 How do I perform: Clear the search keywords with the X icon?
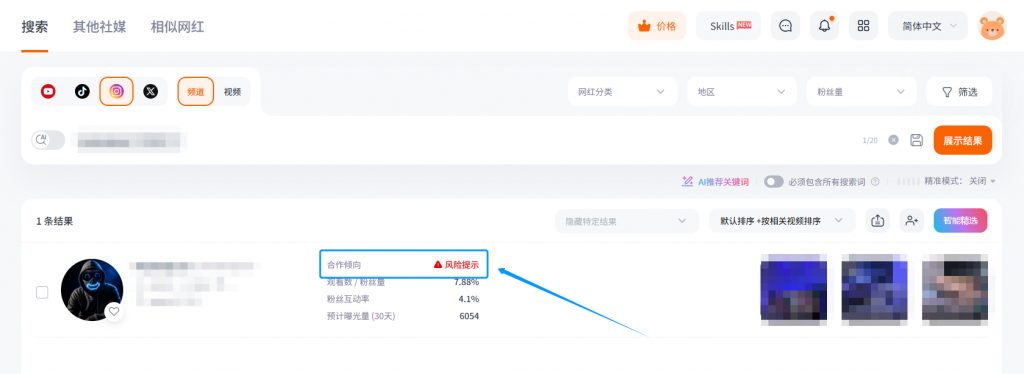coord(893,140)
